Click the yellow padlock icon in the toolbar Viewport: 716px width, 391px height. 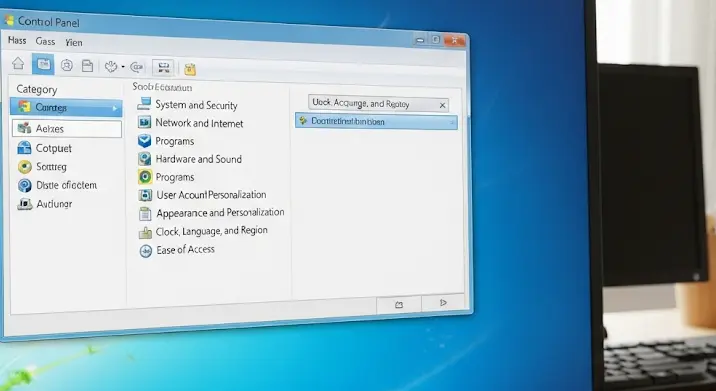pyautogui.click(x=190, y=69)
